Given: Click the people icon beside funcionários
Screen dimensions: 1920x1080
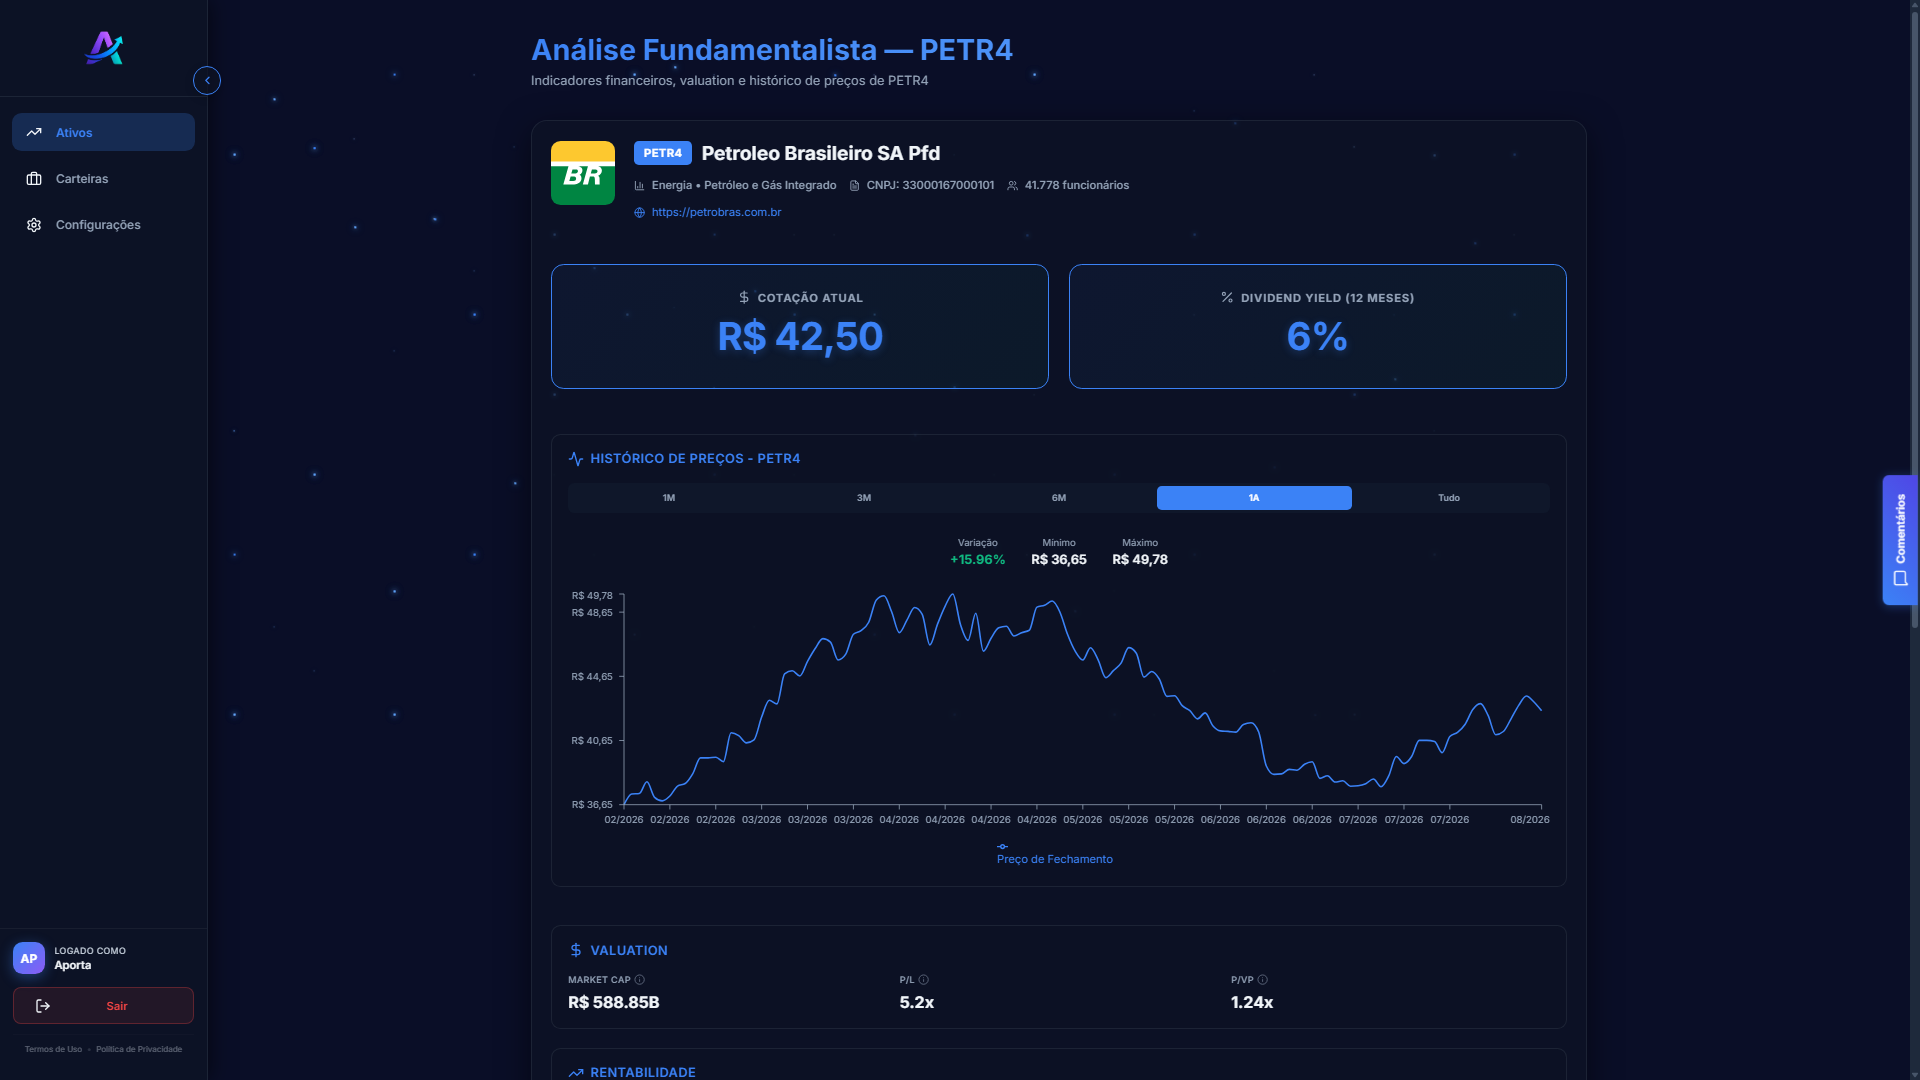Looking at the screenshot, I should (1012, 186).
